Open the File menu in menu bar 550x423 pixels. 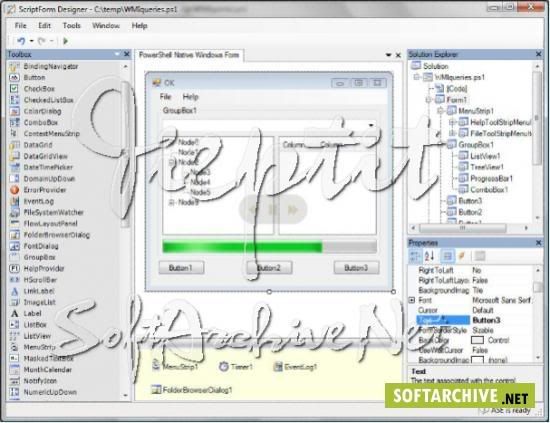[20, 26]
